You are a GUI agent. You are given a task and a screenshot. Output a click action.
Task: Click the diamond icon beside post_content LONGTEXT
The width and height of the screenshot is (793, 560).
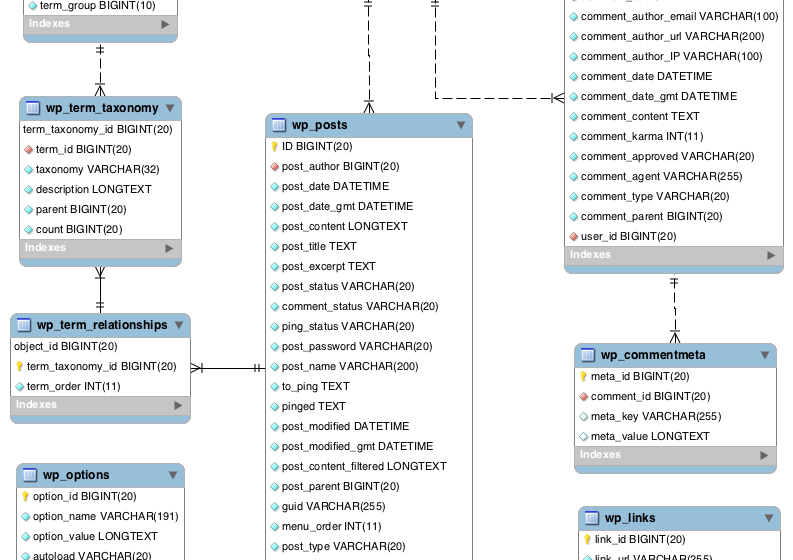point(275,227)
